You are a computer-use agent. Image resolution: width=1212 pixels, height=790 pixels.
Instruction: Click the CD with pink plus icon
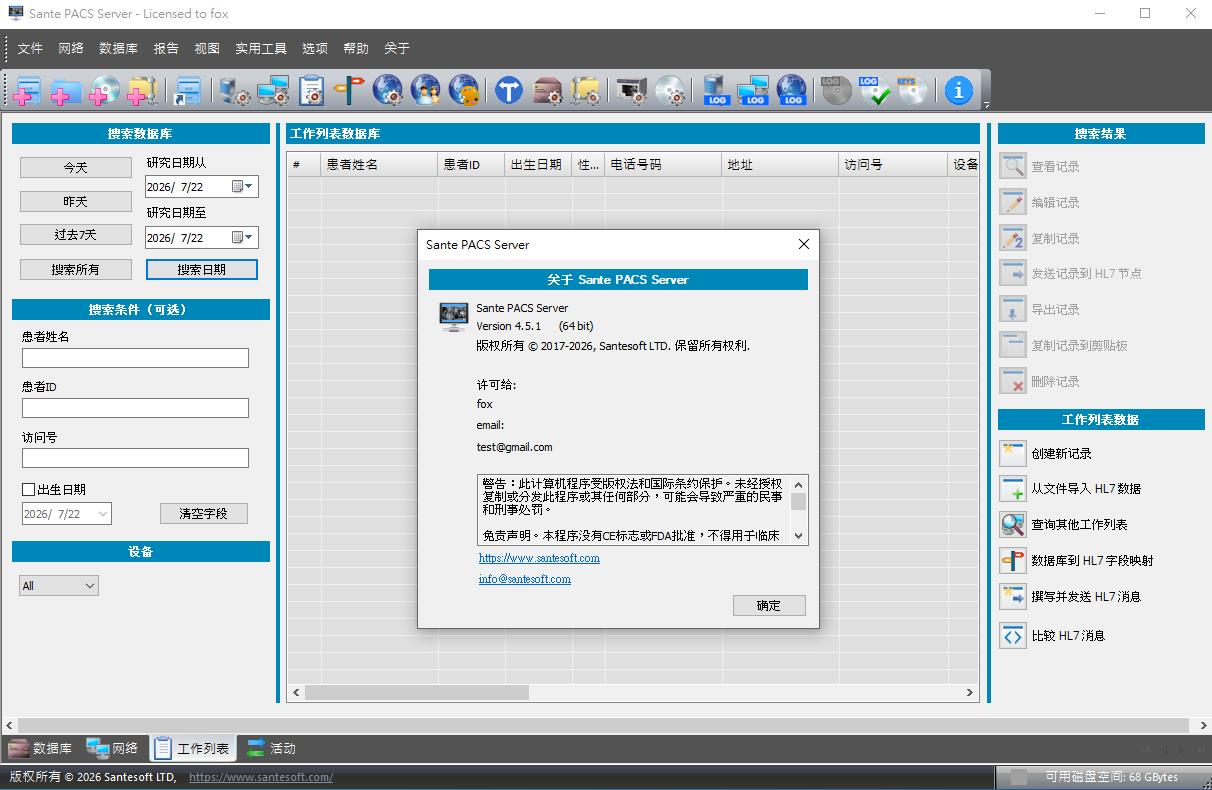[x=105, y=90]
